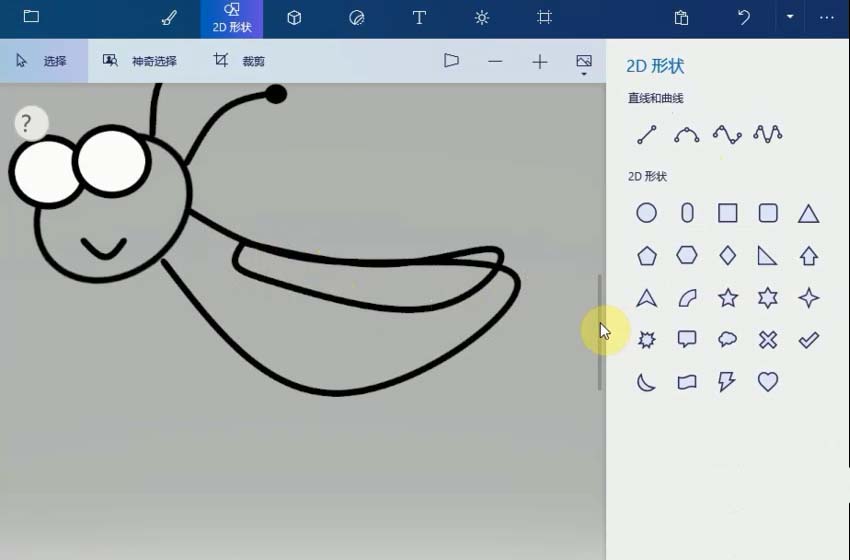Screen dimensions: 850x560
Task: Open the Text tool tab
Action: [x=418, y=18]
